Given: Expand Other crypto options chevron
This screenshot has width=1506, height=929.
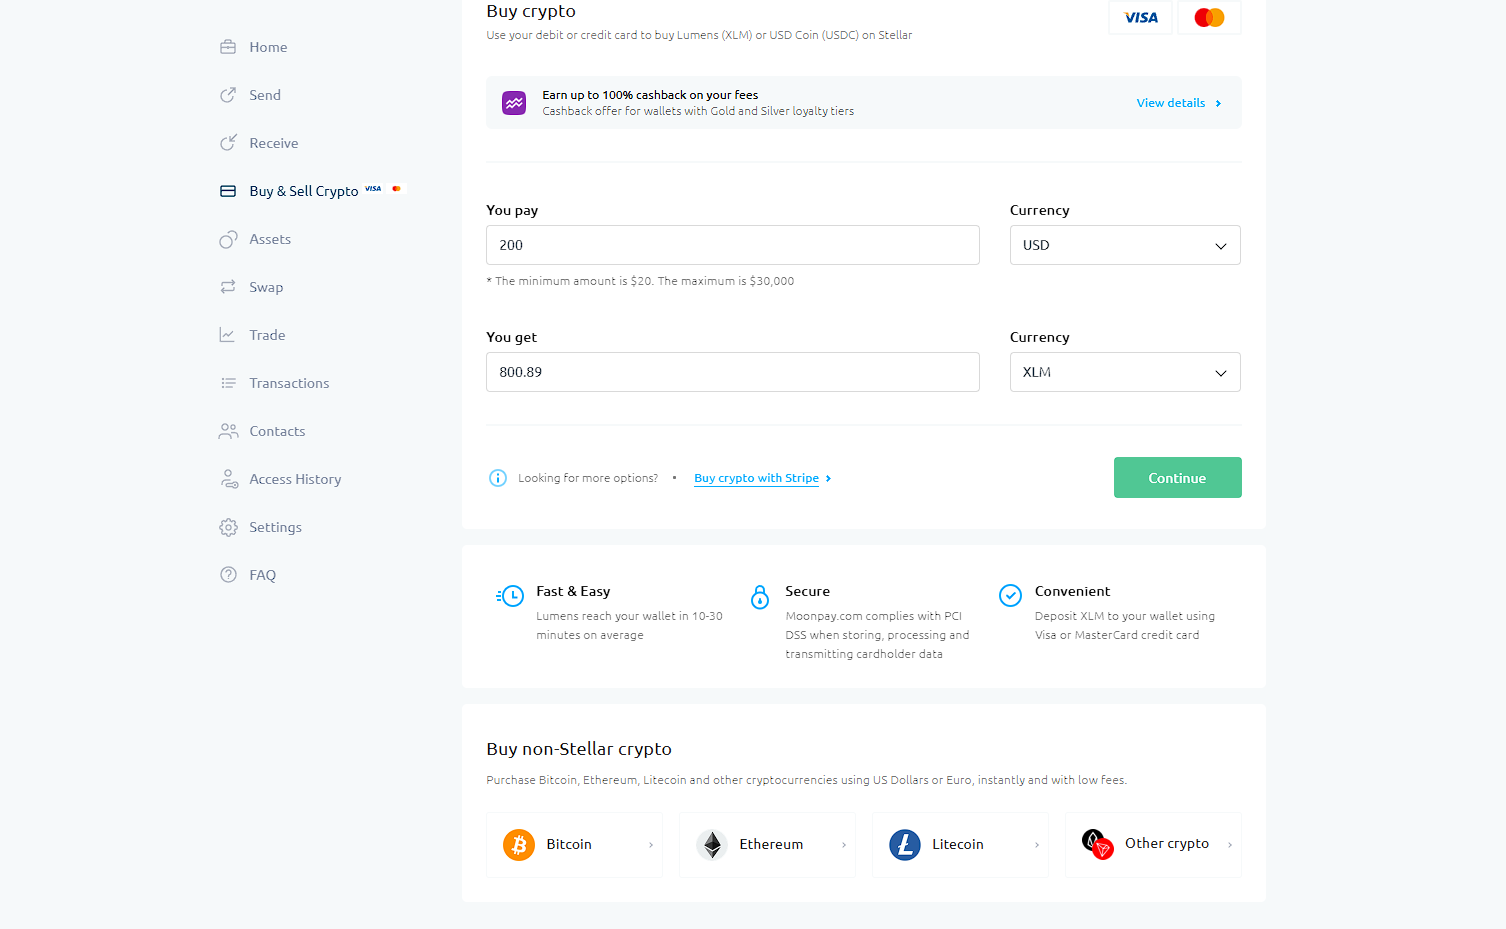Looking at the screenshot, I should point(1228,844).
